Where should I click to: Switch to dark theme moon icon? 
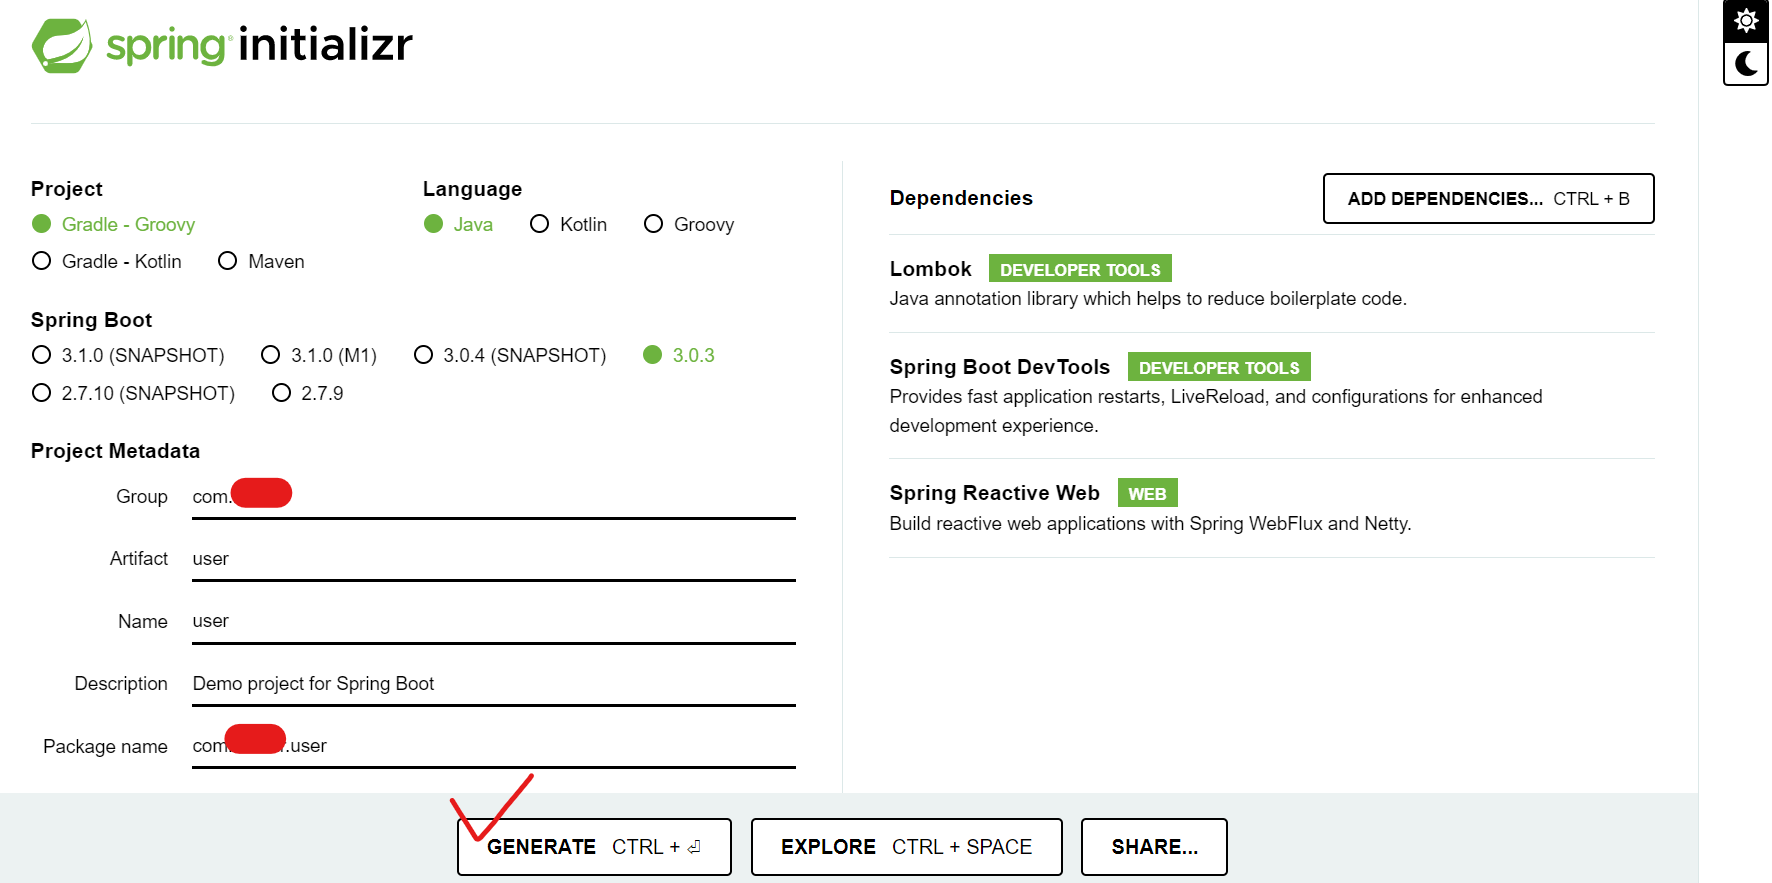coord(1746,64)
